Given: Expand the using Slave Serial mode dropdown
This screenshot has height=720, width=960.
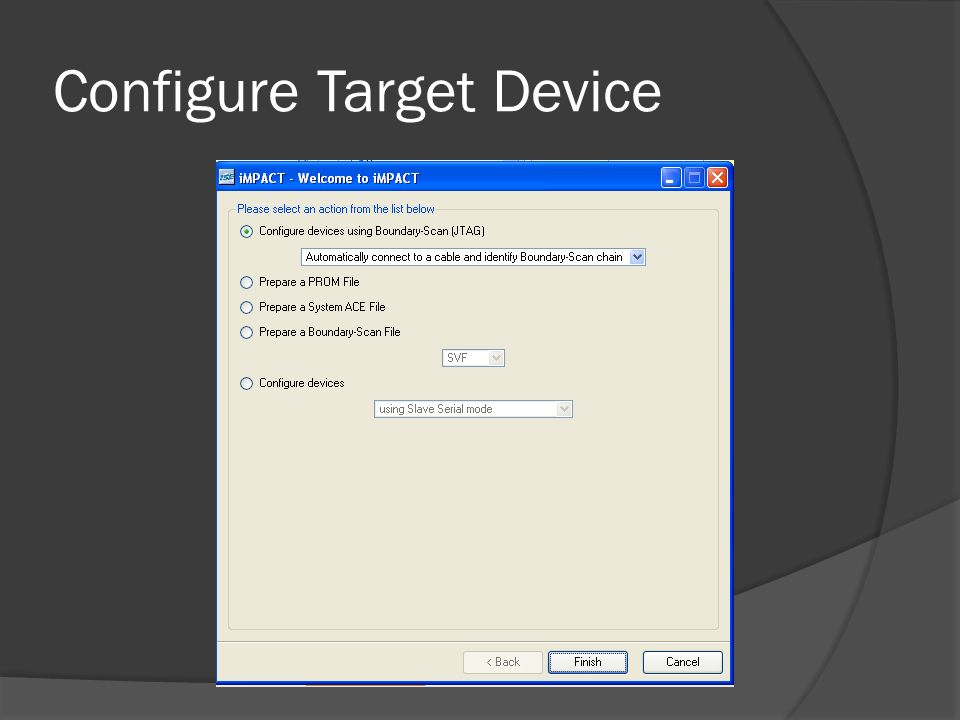Looking at the screenshot, I should [x=473, y=409].
